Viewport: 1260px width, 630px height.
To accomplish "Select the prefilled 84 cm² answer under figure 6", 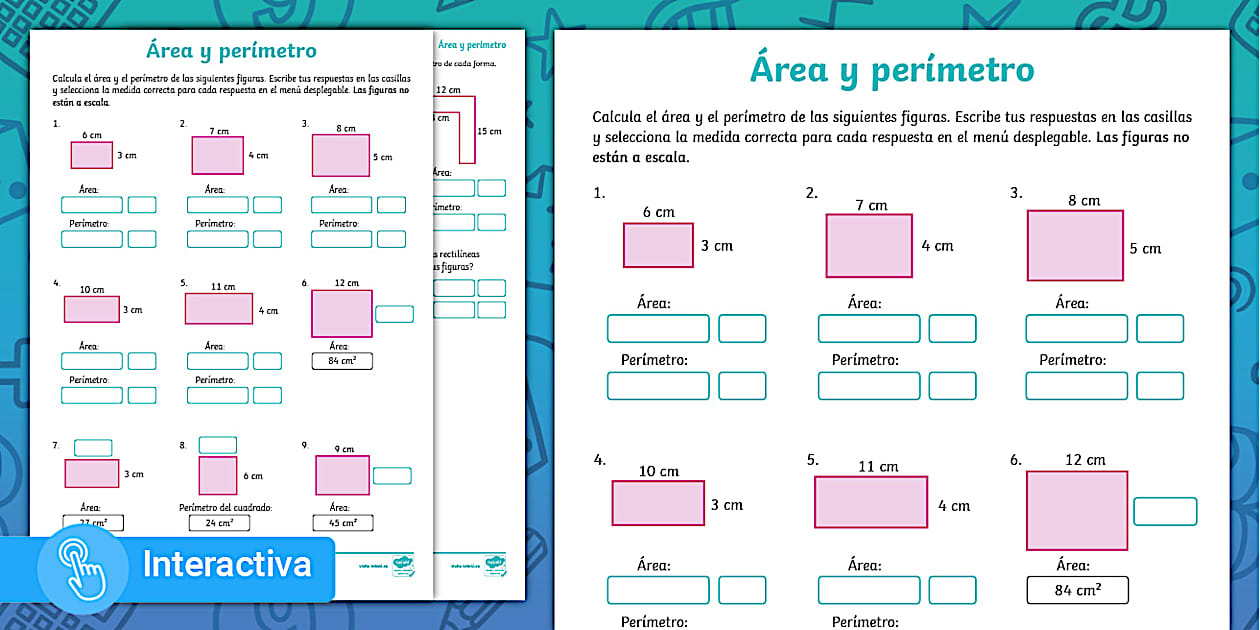I will 1077,589.
